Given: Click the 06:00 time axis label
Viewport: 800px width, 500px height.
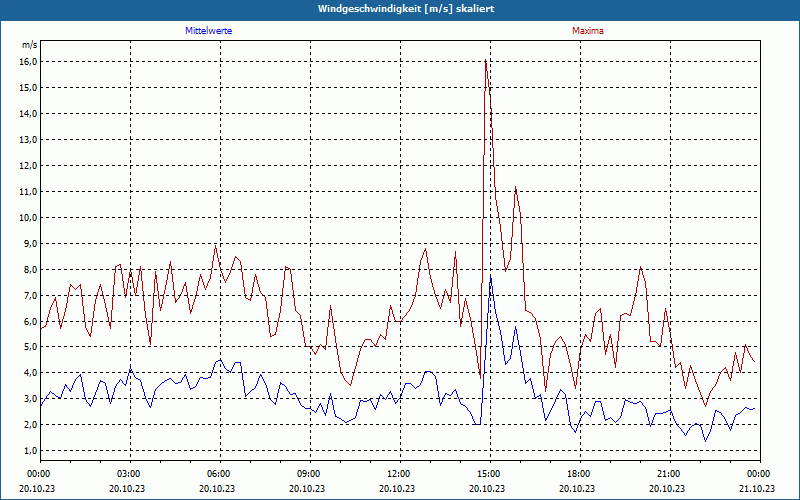Looking at the screenshot, I should (x=220, y=474).
